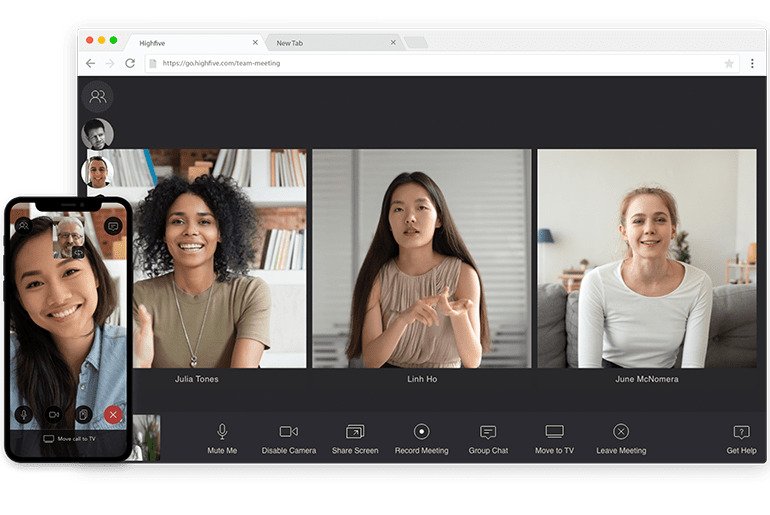This screenshot has height=515, width=770.
Task: Select second sidebar participant avatar
Action: click(97, 172)
